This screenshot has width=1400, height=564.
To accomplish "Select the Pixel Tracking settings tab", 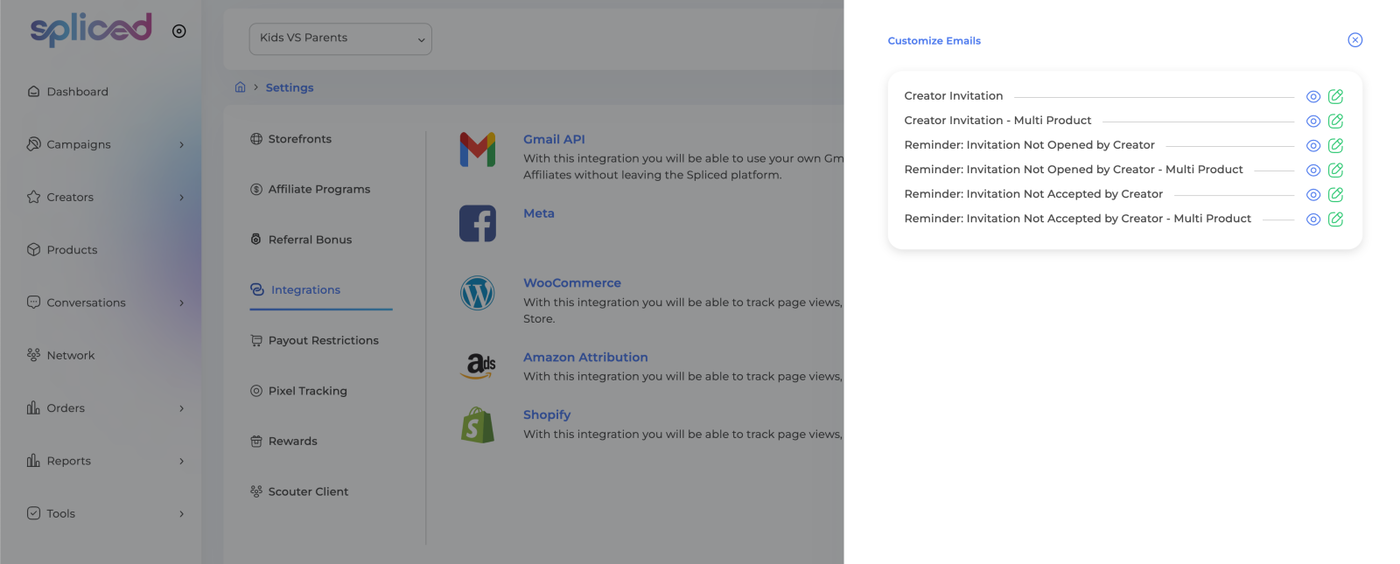I will pyautogui.click(x=307, y=391).
